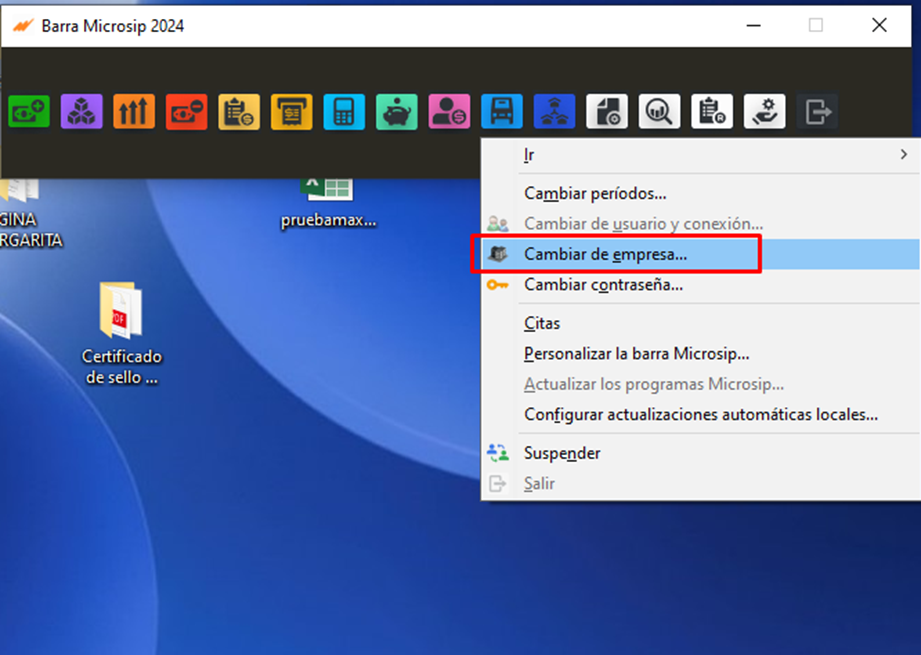Screen dimensions: 921x655
Task: Click the Microsip logo in title bar
Action: (x=23, y=26)
